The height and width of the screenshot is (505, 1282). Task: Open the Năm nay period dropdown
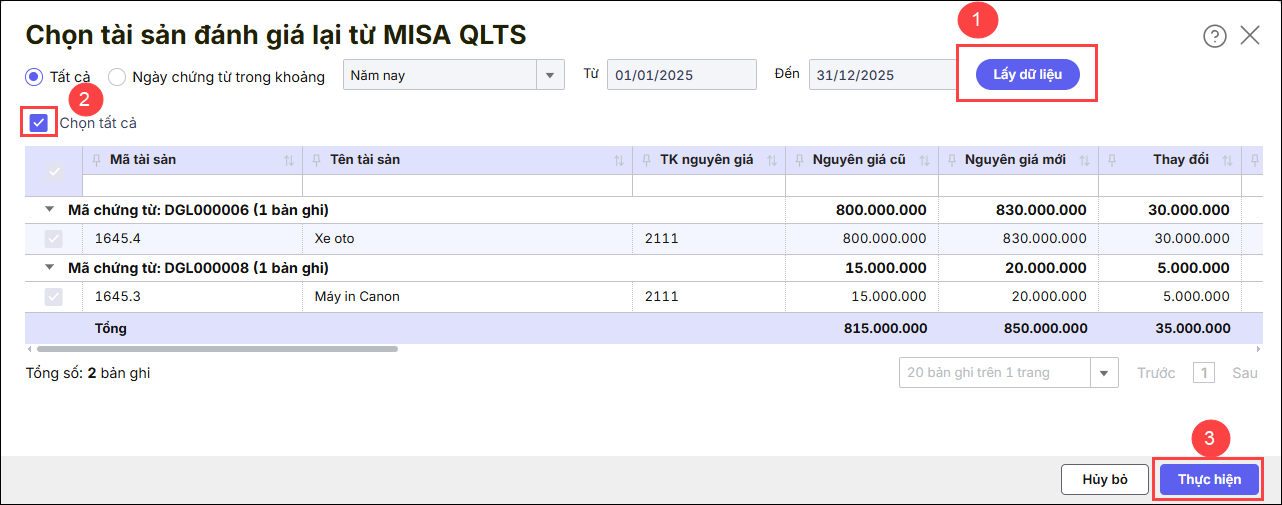pos(551,75)
